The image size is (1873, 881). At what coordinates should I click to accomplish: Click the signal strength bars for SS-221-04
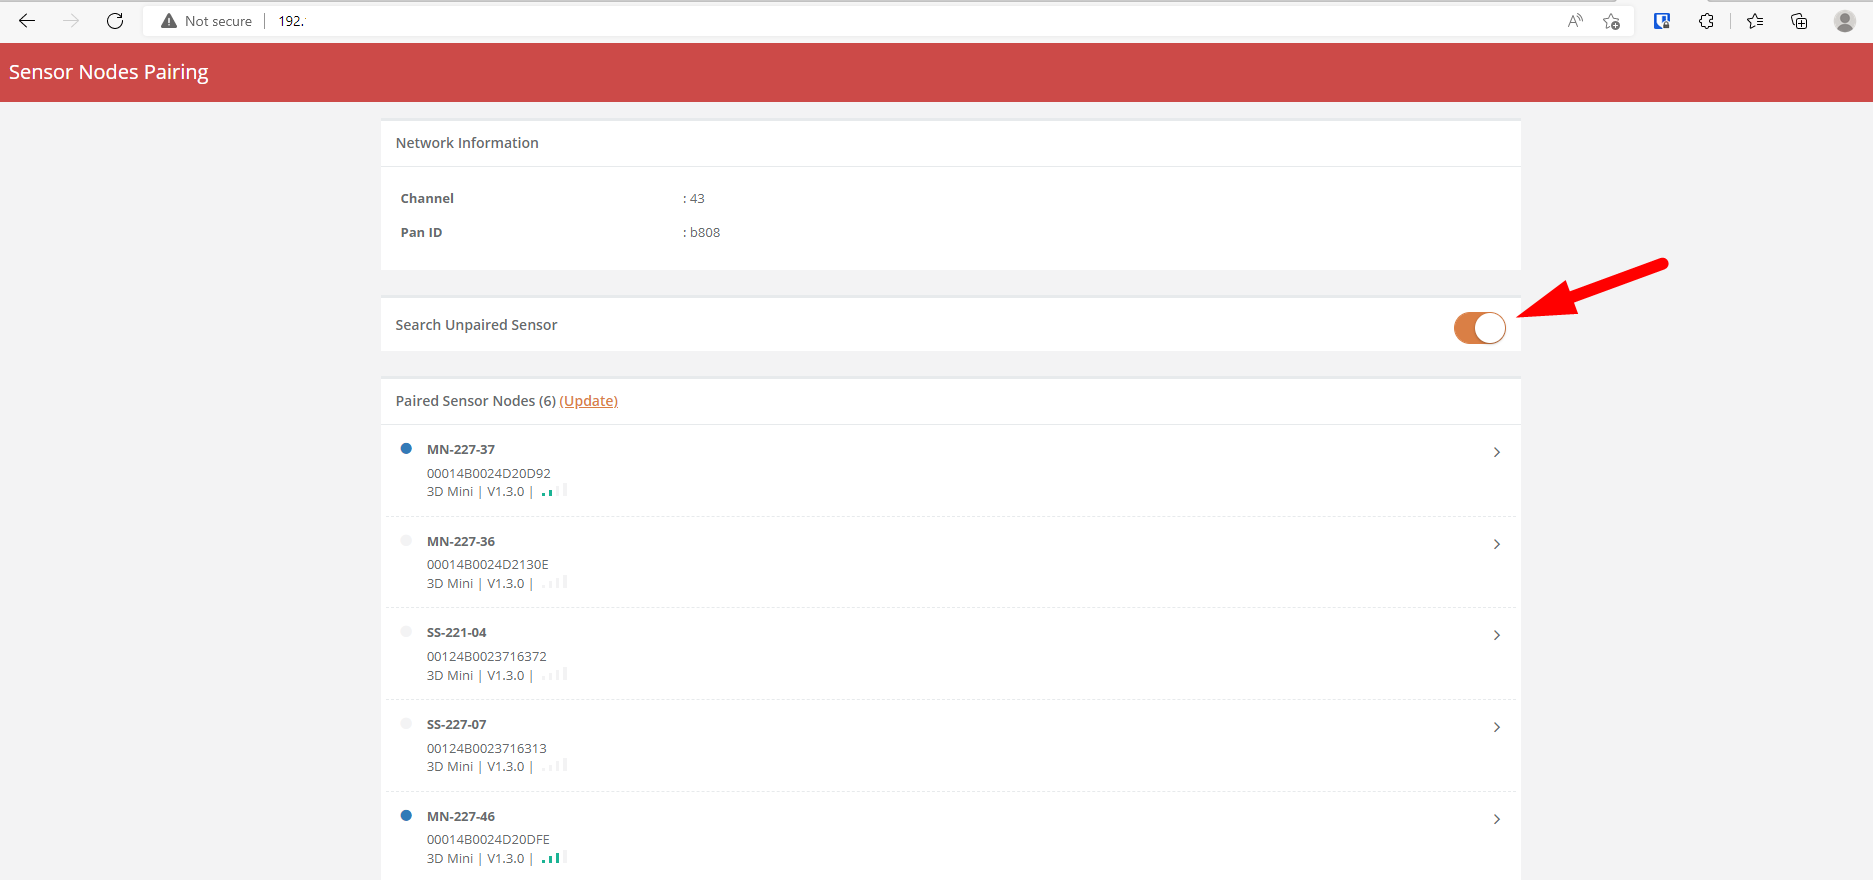click(x=554, y=674)
